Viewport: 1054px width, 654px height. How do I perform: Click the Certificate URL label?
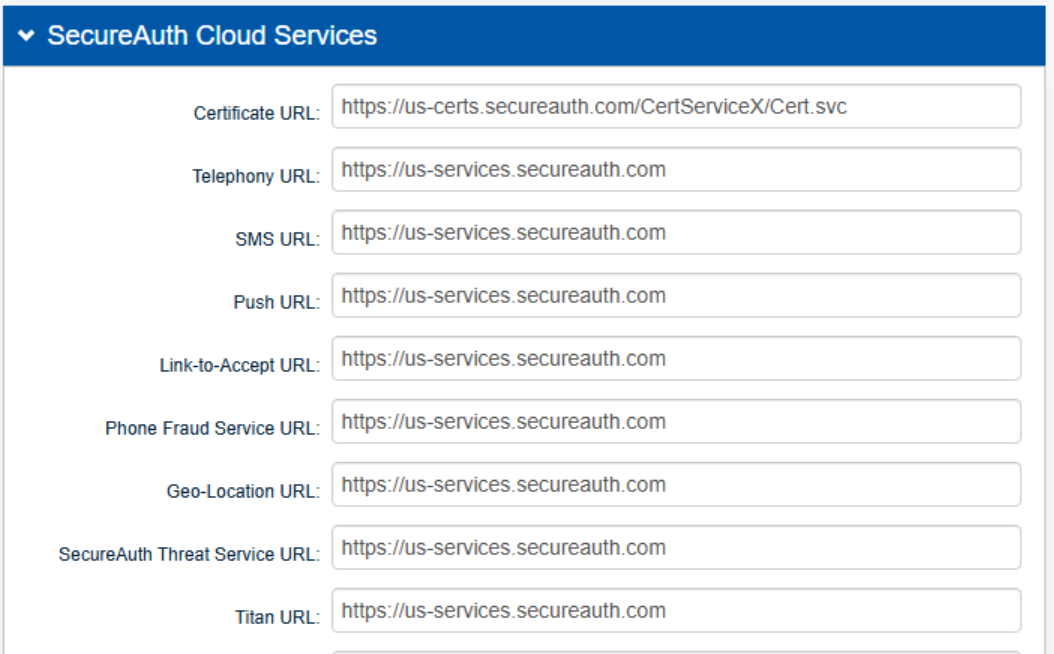257,113
